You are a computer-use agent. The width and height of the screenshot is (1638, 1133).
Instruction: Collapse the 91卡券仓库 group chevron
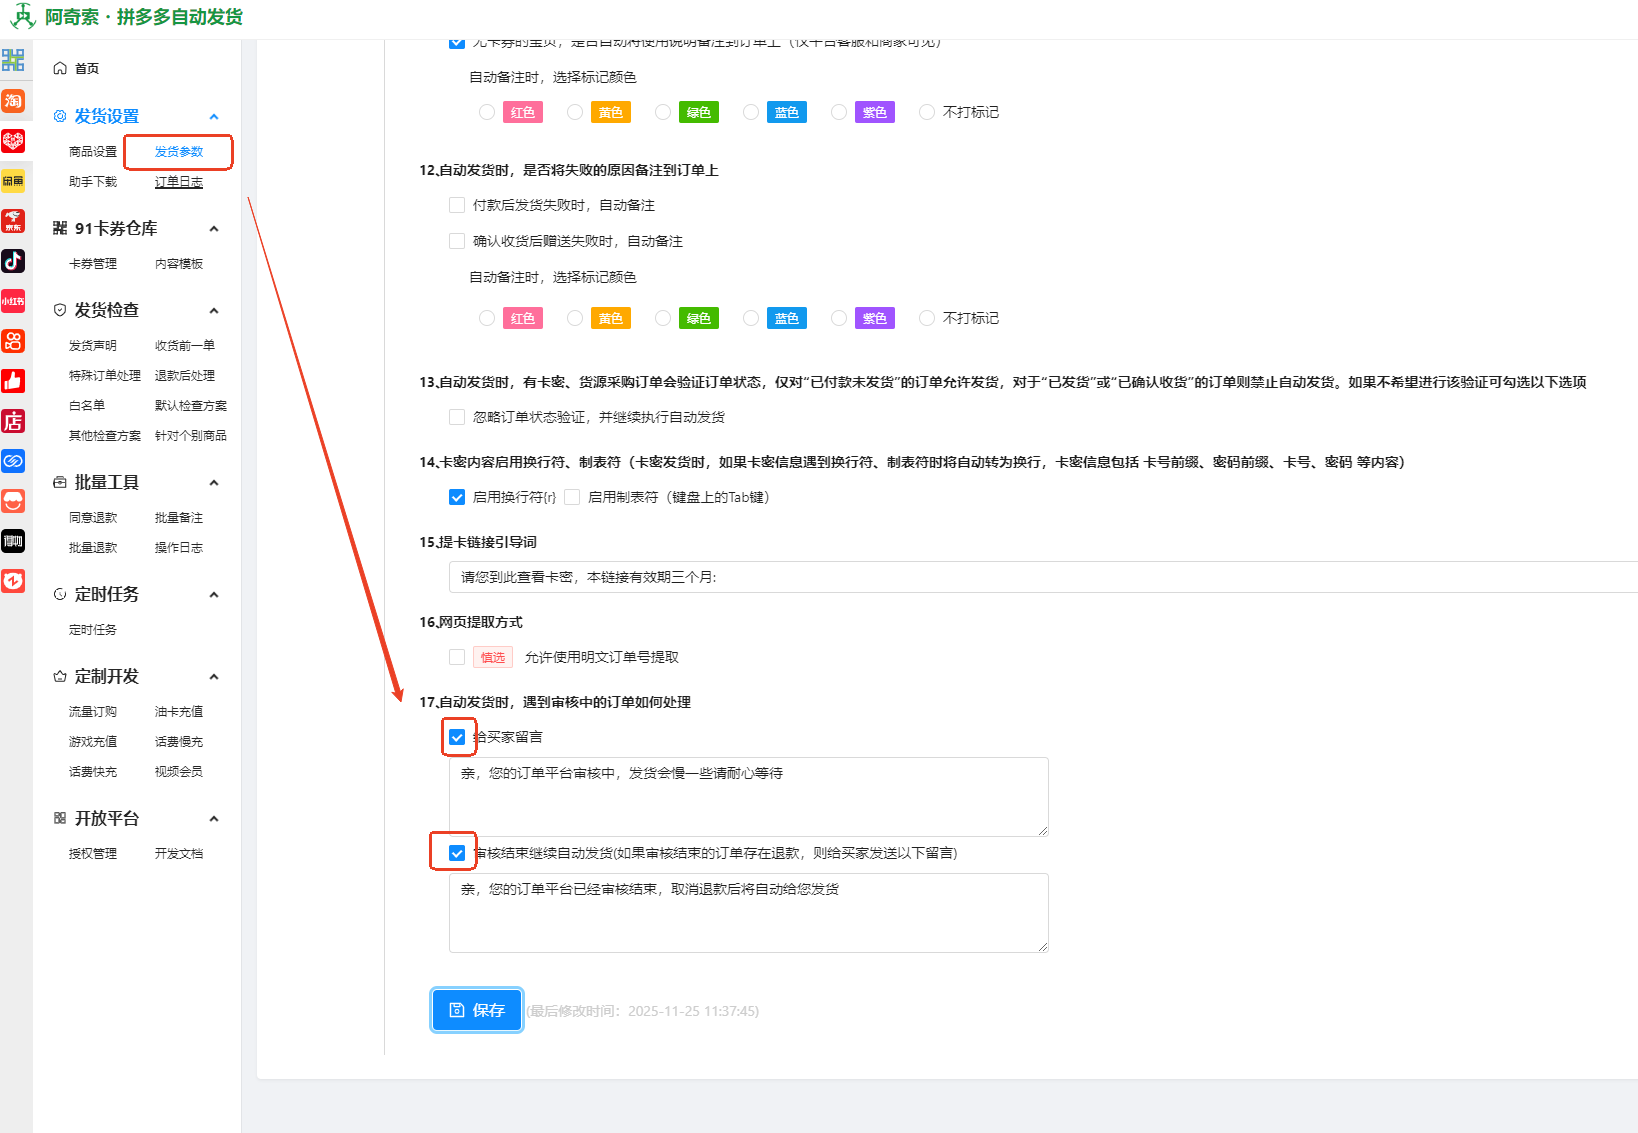click(x=214, y=229)
